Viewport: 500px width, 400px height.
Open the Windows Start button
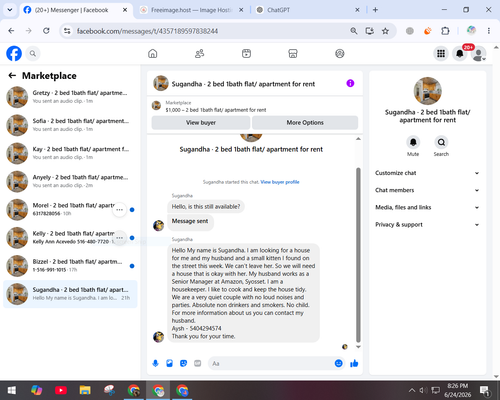point(11,390)
